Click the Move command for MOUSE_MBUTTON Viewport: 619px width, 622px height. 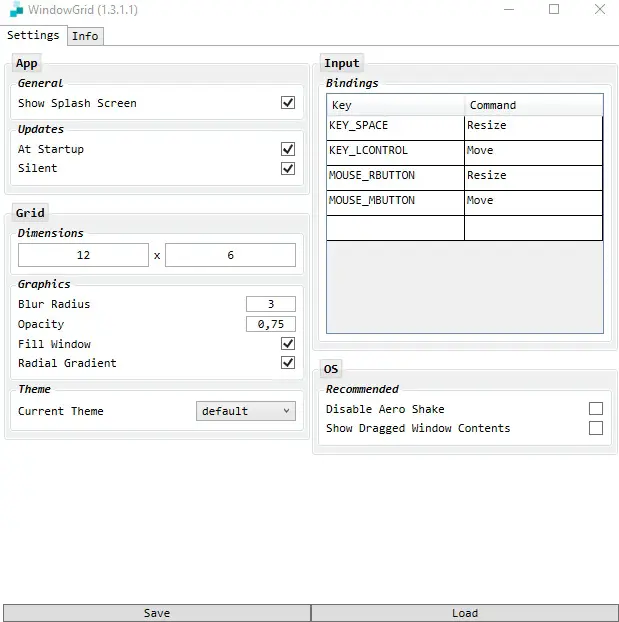[x=533, y=203]
